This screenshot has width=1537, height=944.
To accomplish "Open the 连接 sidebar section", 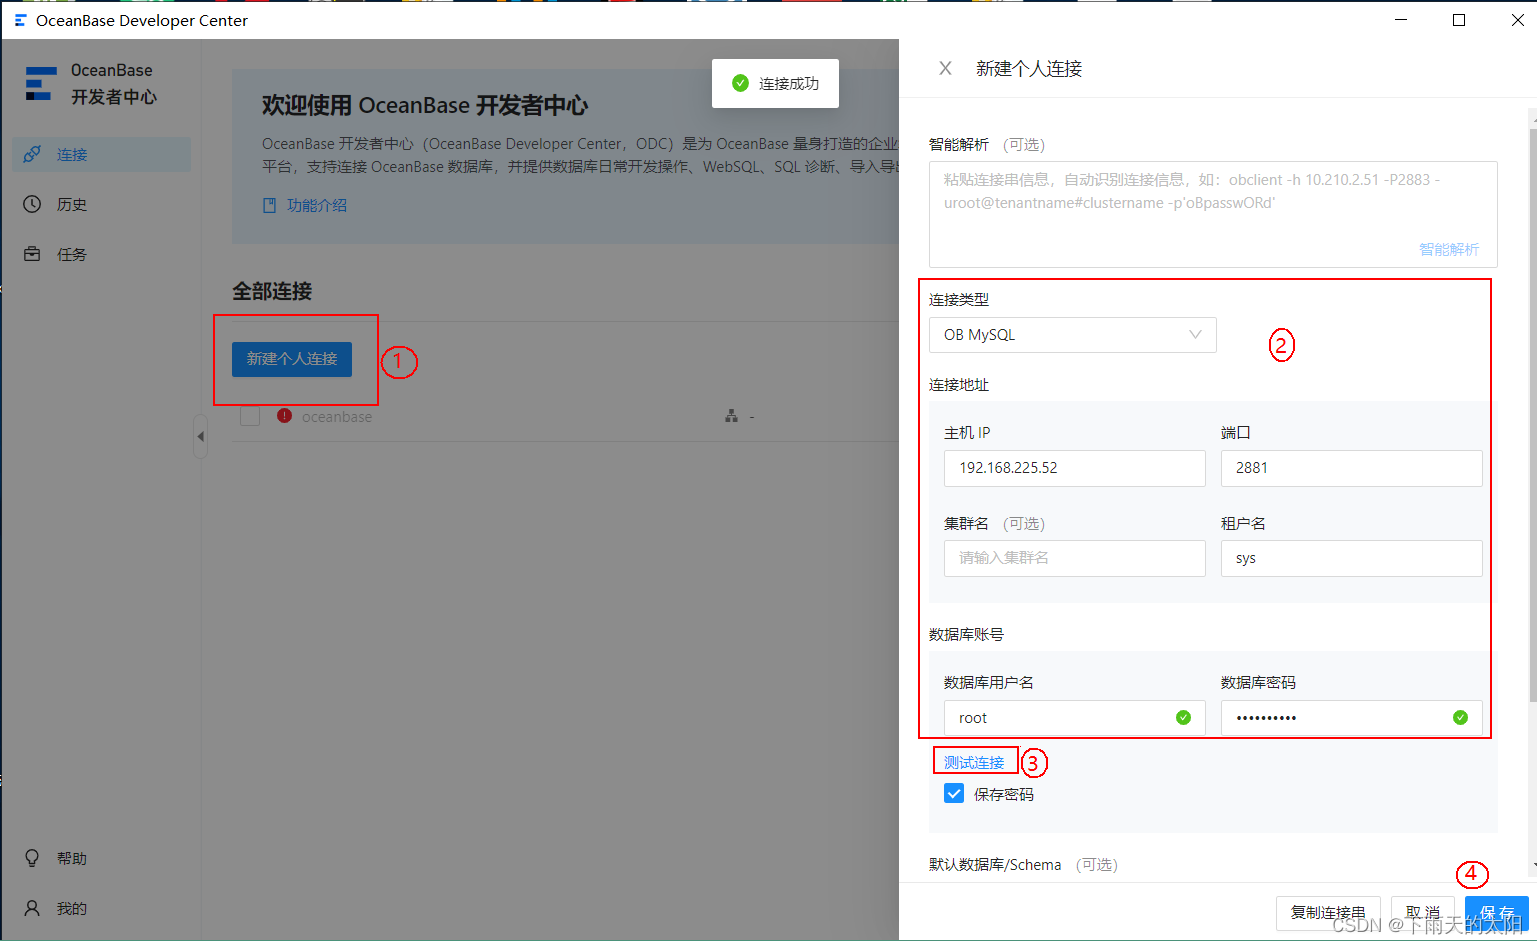I will click(101, 154).
